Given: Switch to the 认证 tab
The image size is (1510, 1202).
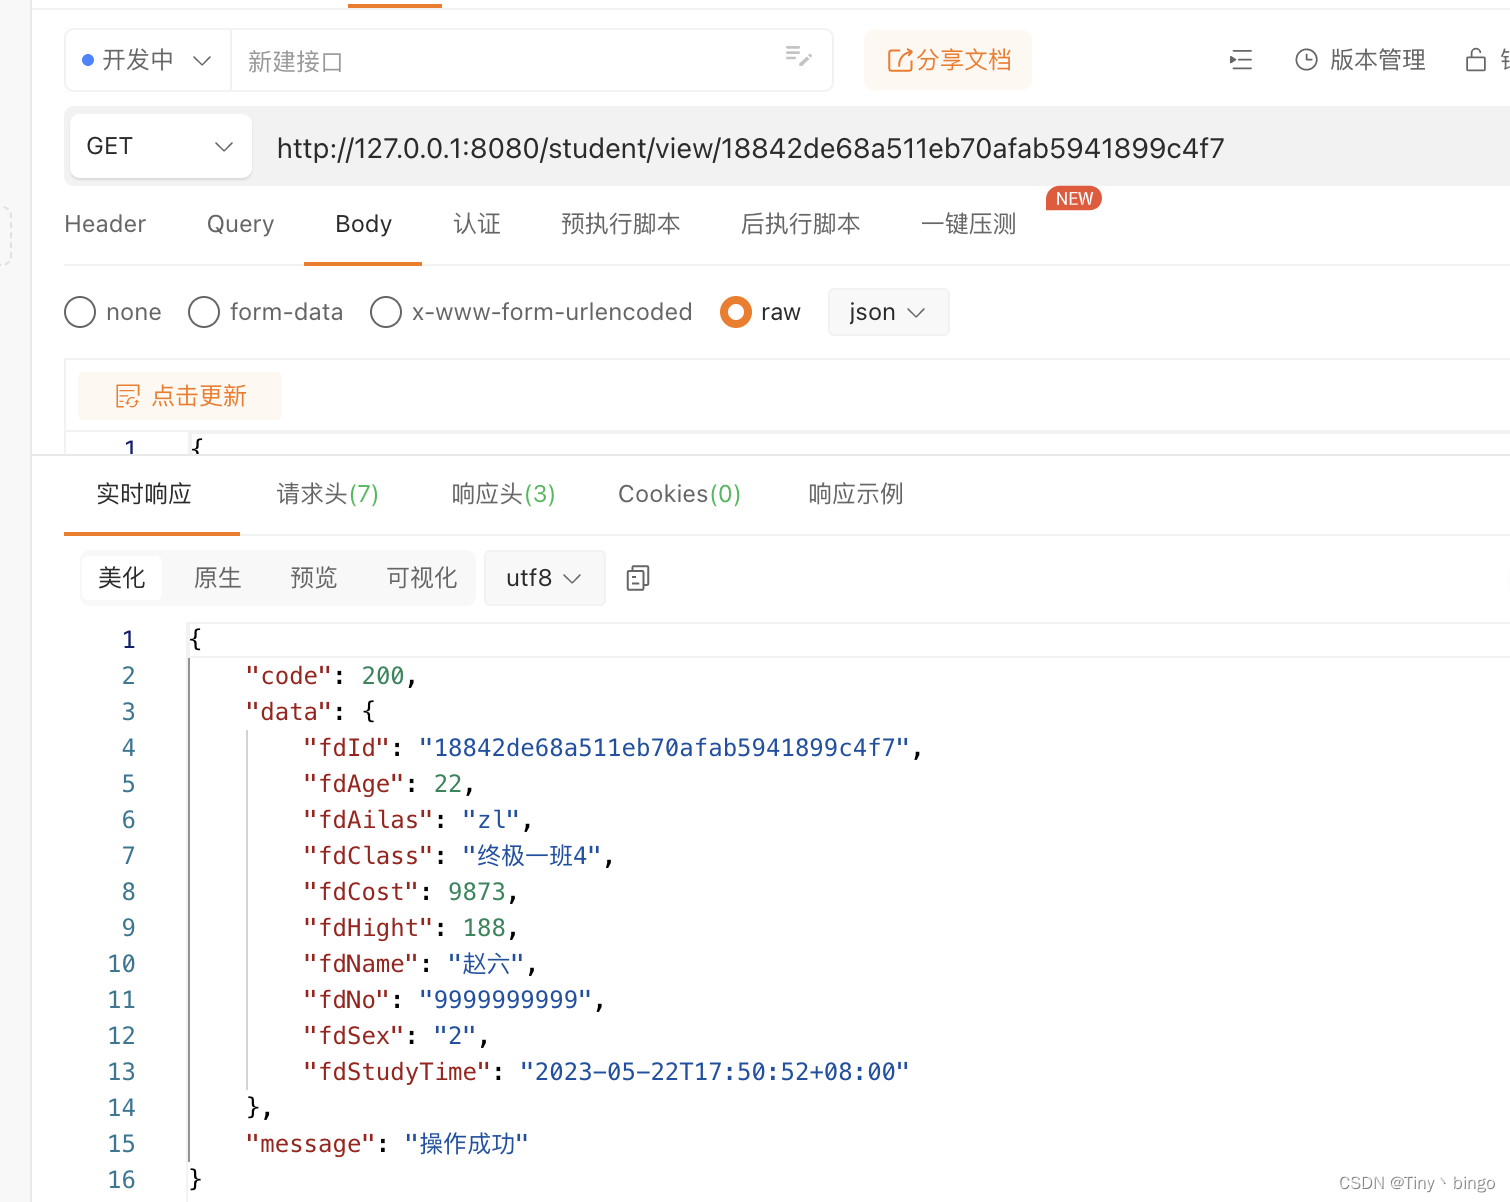Looking at the screenshot, I should tap(476, 224).
